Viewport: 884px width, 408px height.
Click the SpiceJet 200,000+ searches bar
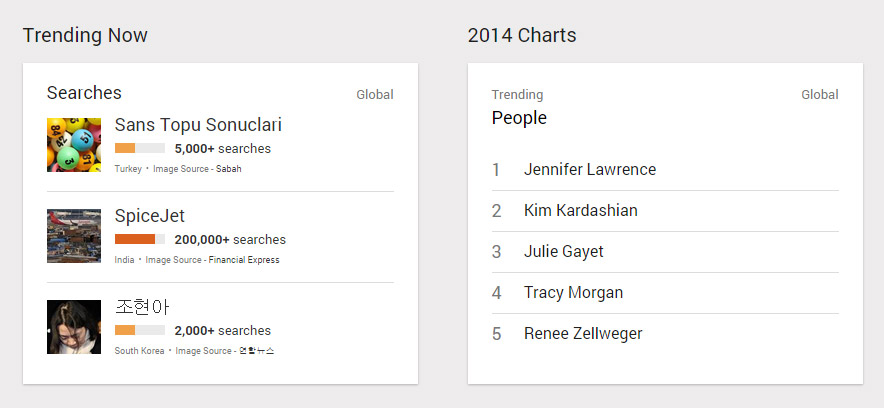tap(140, 240)
